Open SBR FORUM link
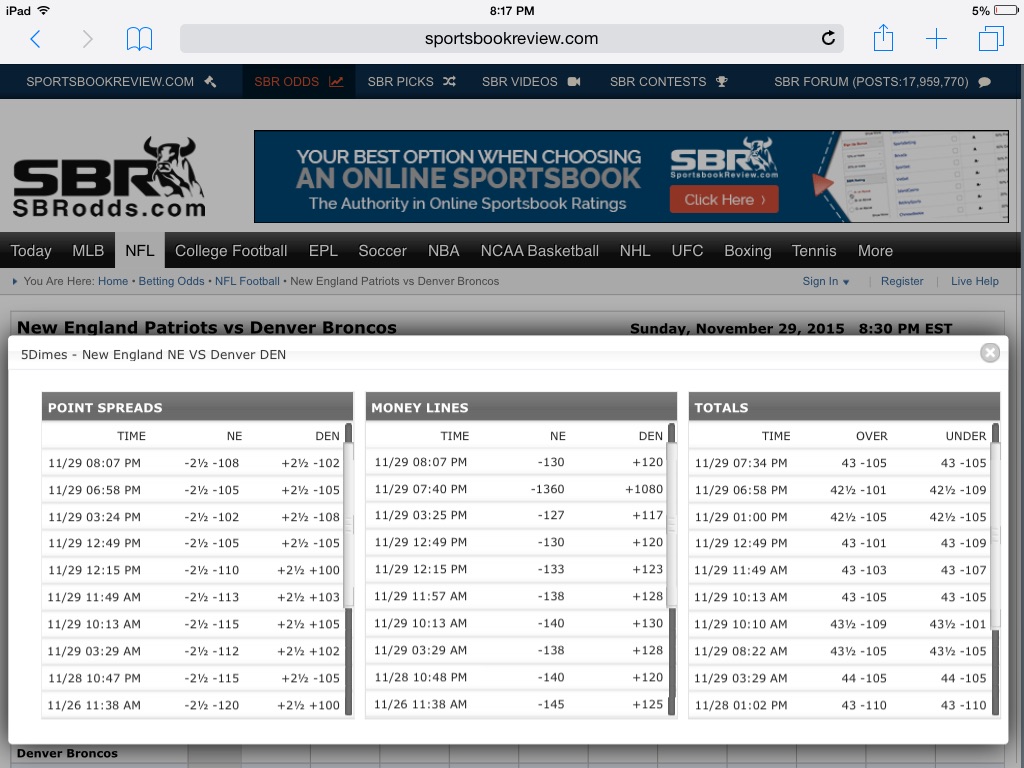 882,82
